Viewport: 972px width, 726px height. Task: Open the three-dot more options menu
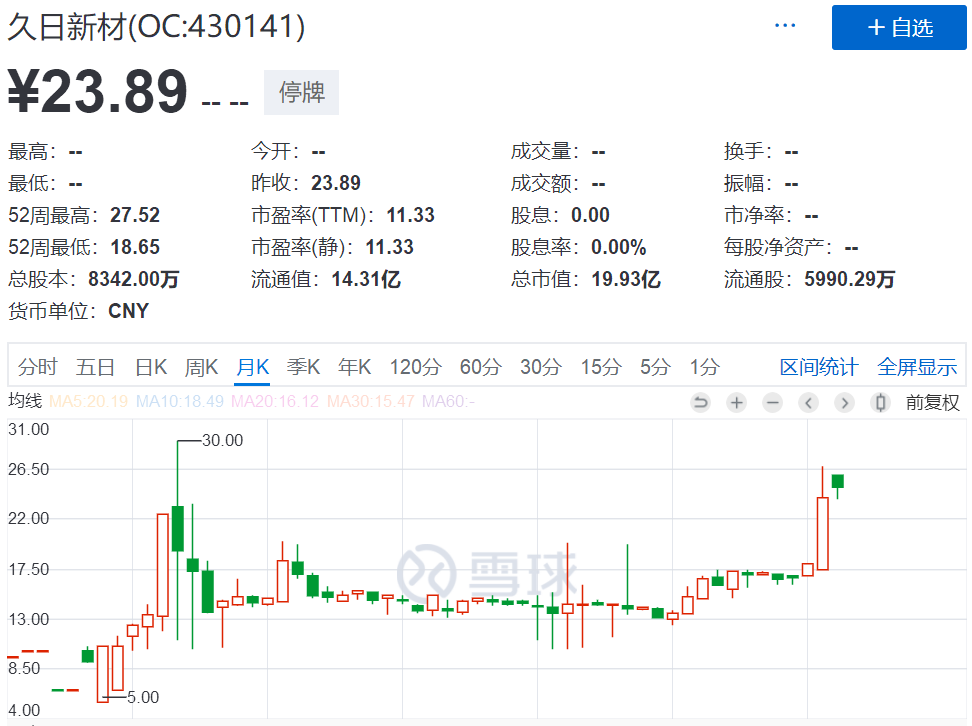pos(785,25)
